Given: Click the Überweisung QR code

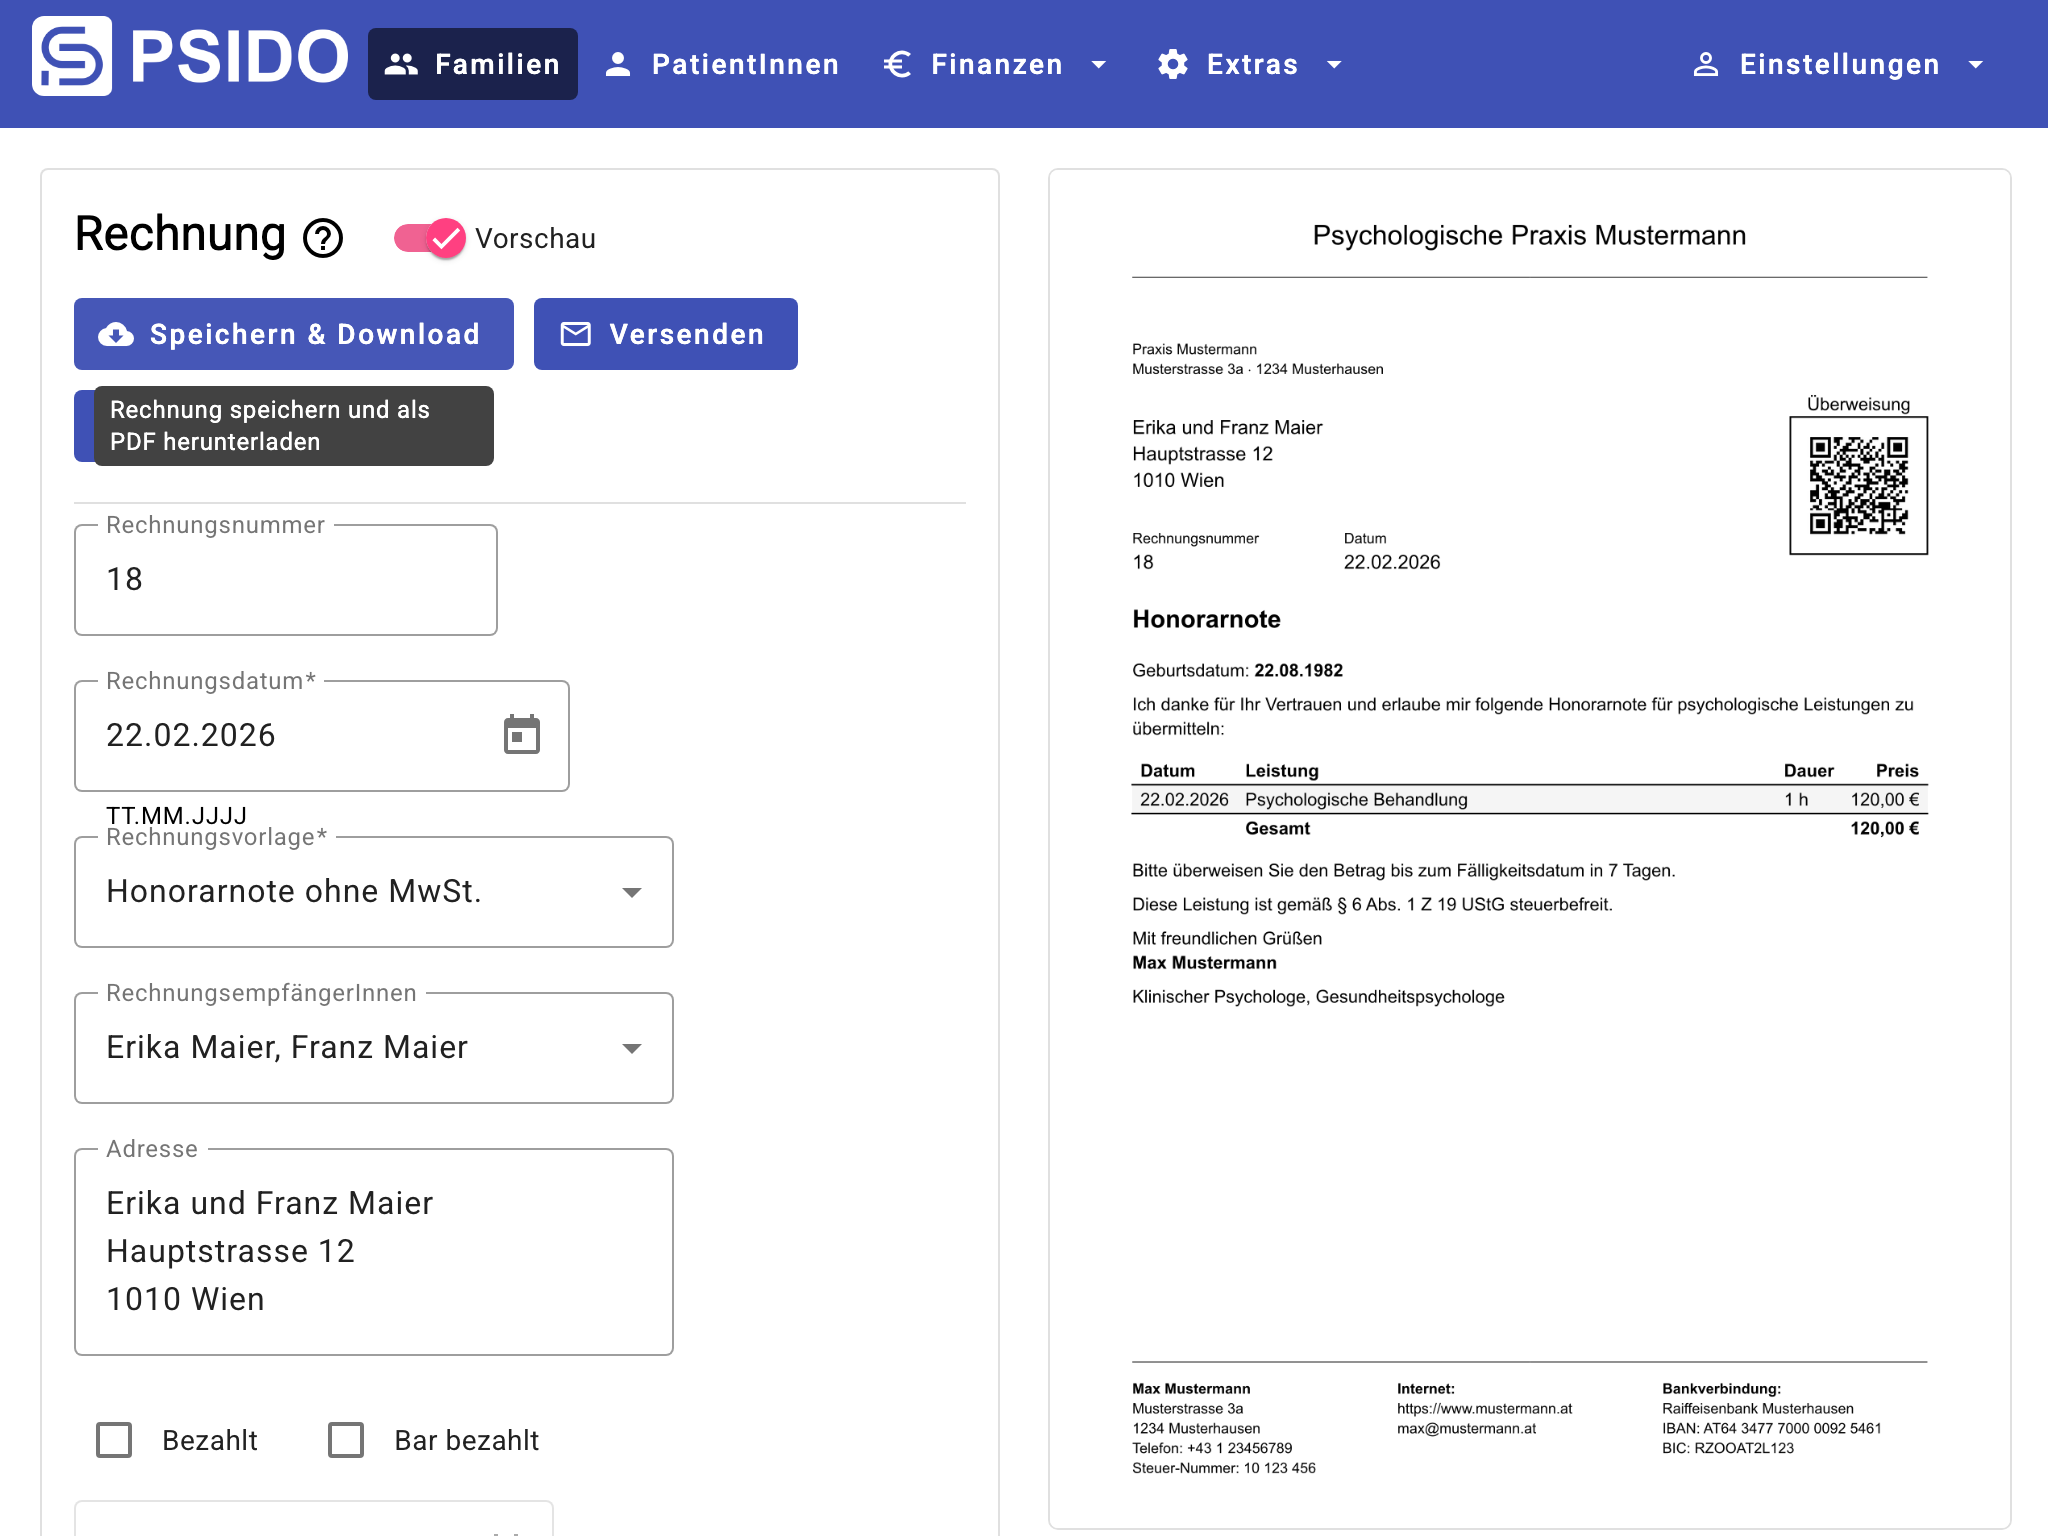Looking at the screenshot, I should point(1857,485).
